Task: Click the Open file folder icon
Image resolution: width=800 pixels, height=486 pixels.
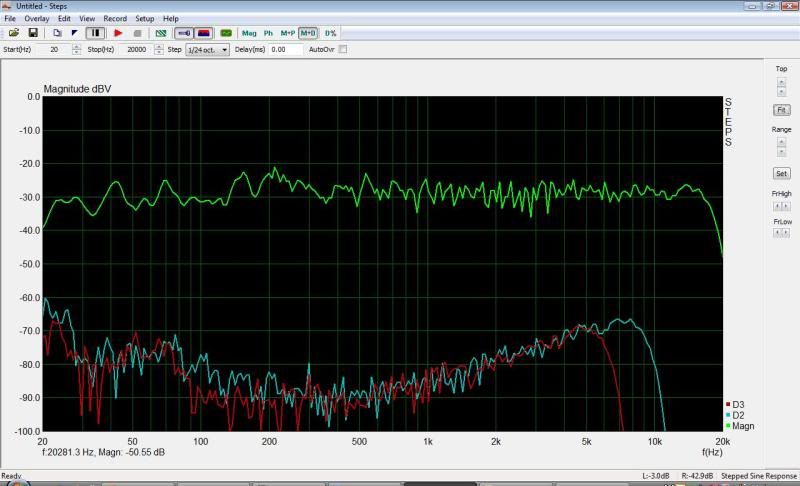Action: [14, 33]
